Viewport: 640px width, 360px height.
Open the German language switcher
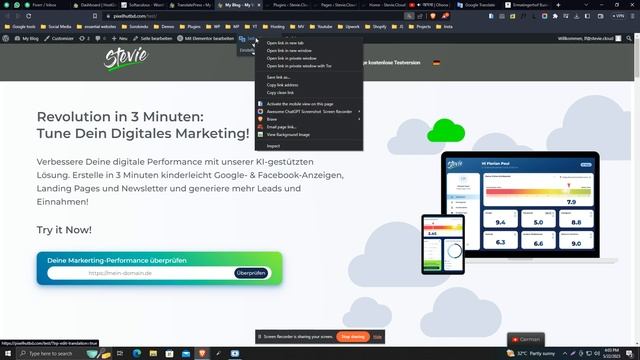(526, 339)
